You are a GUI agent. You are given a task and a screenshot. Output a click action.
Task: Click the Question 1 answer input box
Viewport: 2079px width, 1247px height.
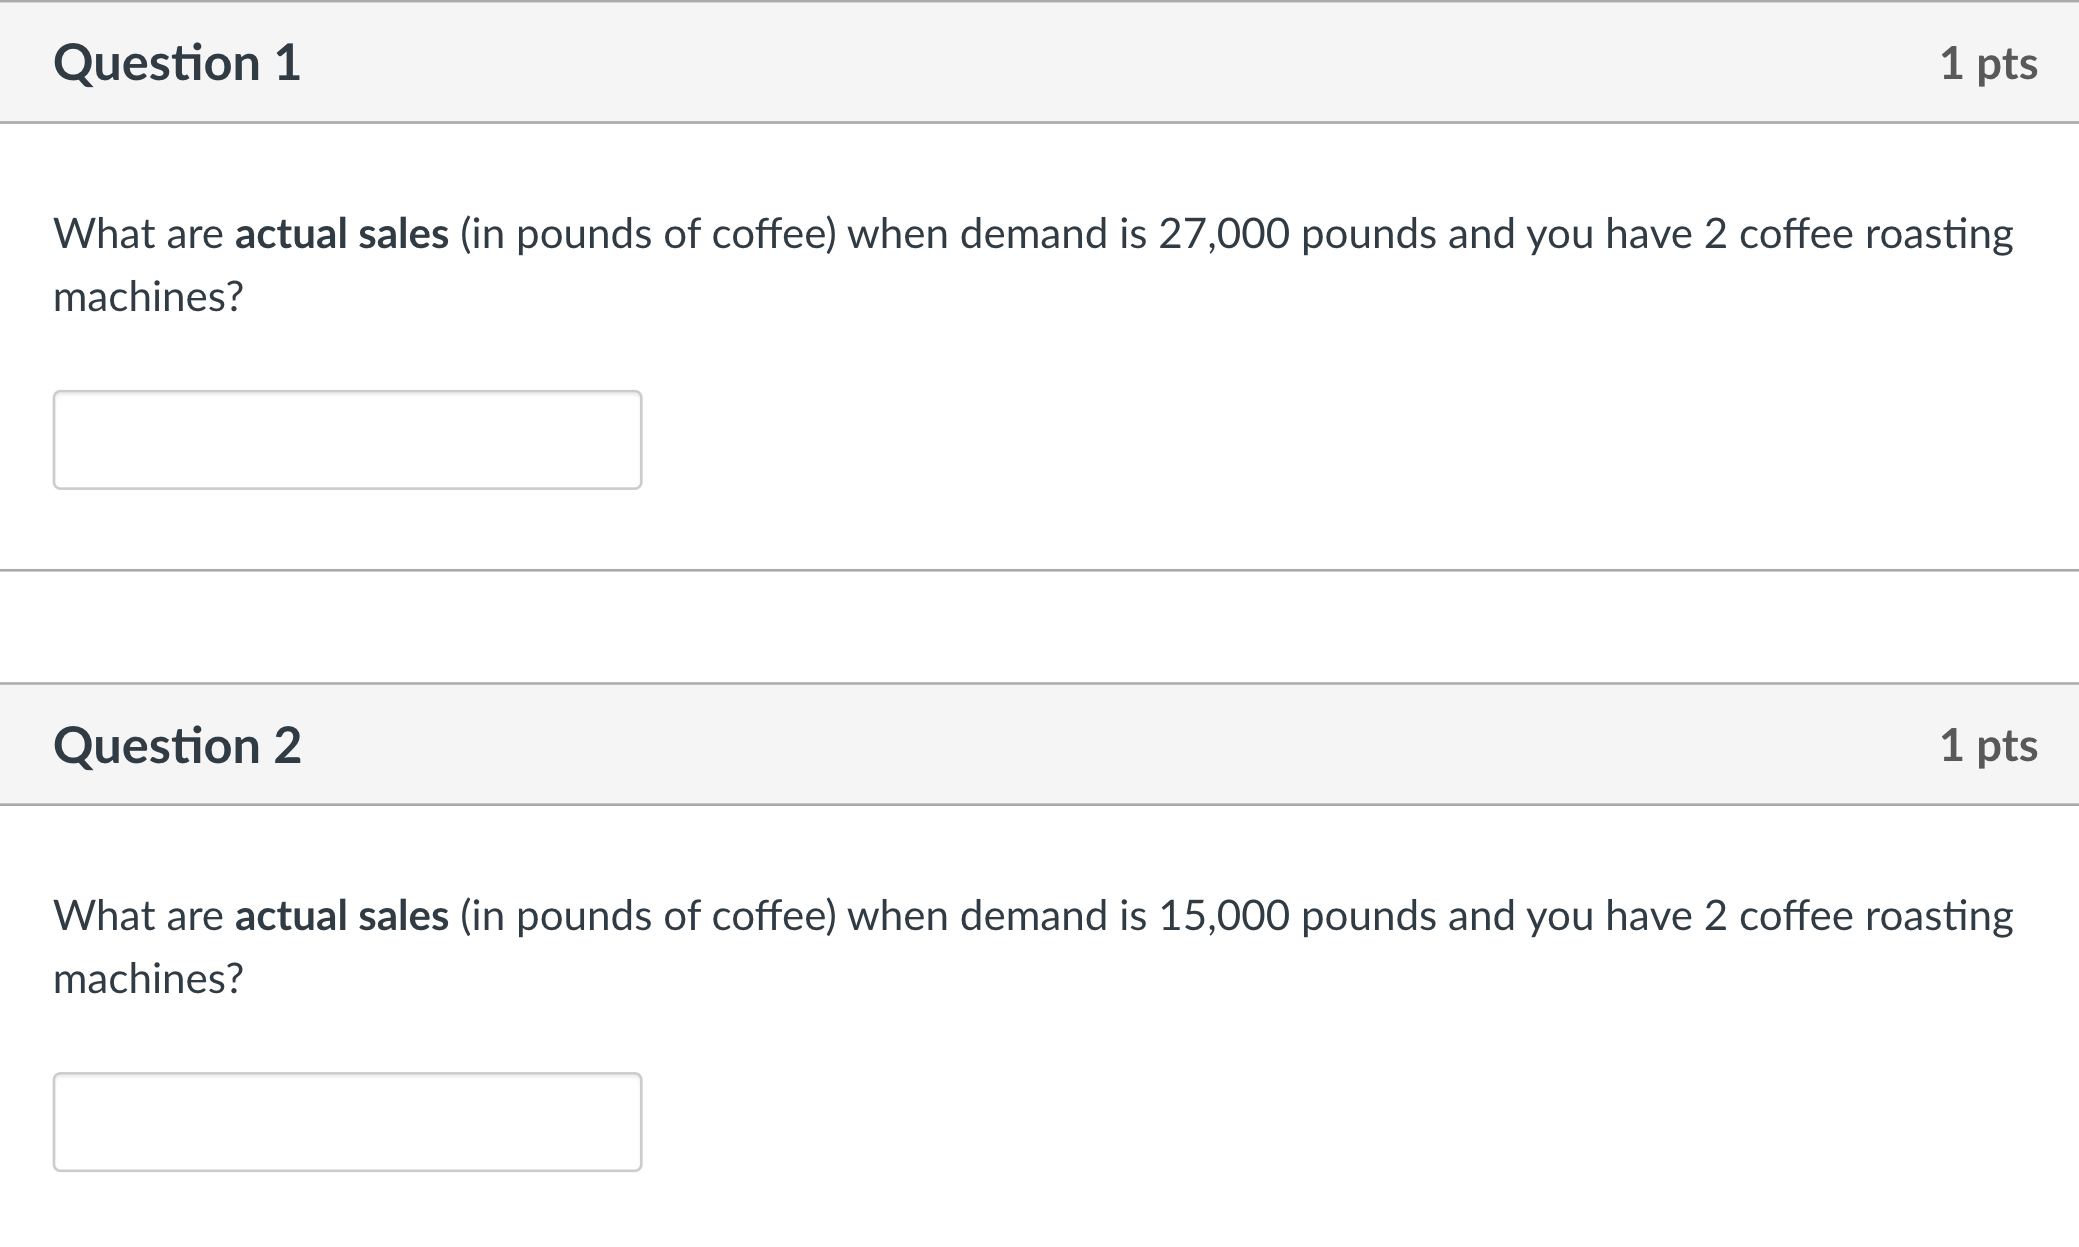point(347,440)
